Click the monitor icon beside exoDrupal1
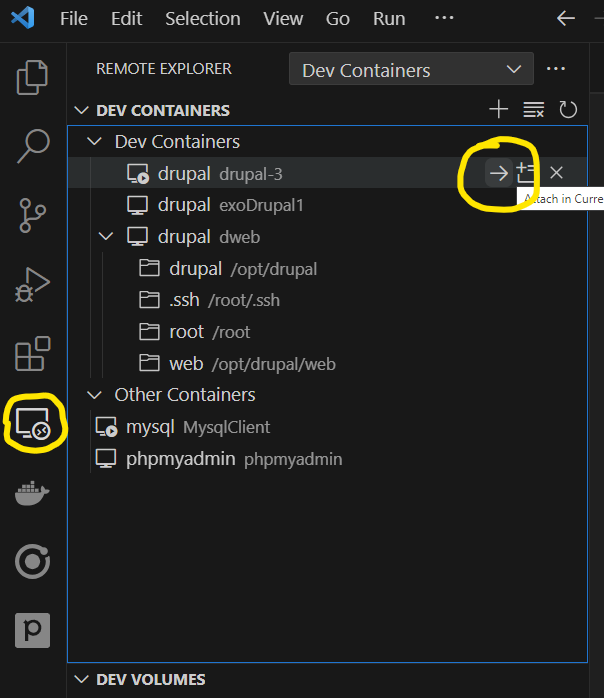The height and width of the screenshot is (698, 604). click(x=137, y=205)
